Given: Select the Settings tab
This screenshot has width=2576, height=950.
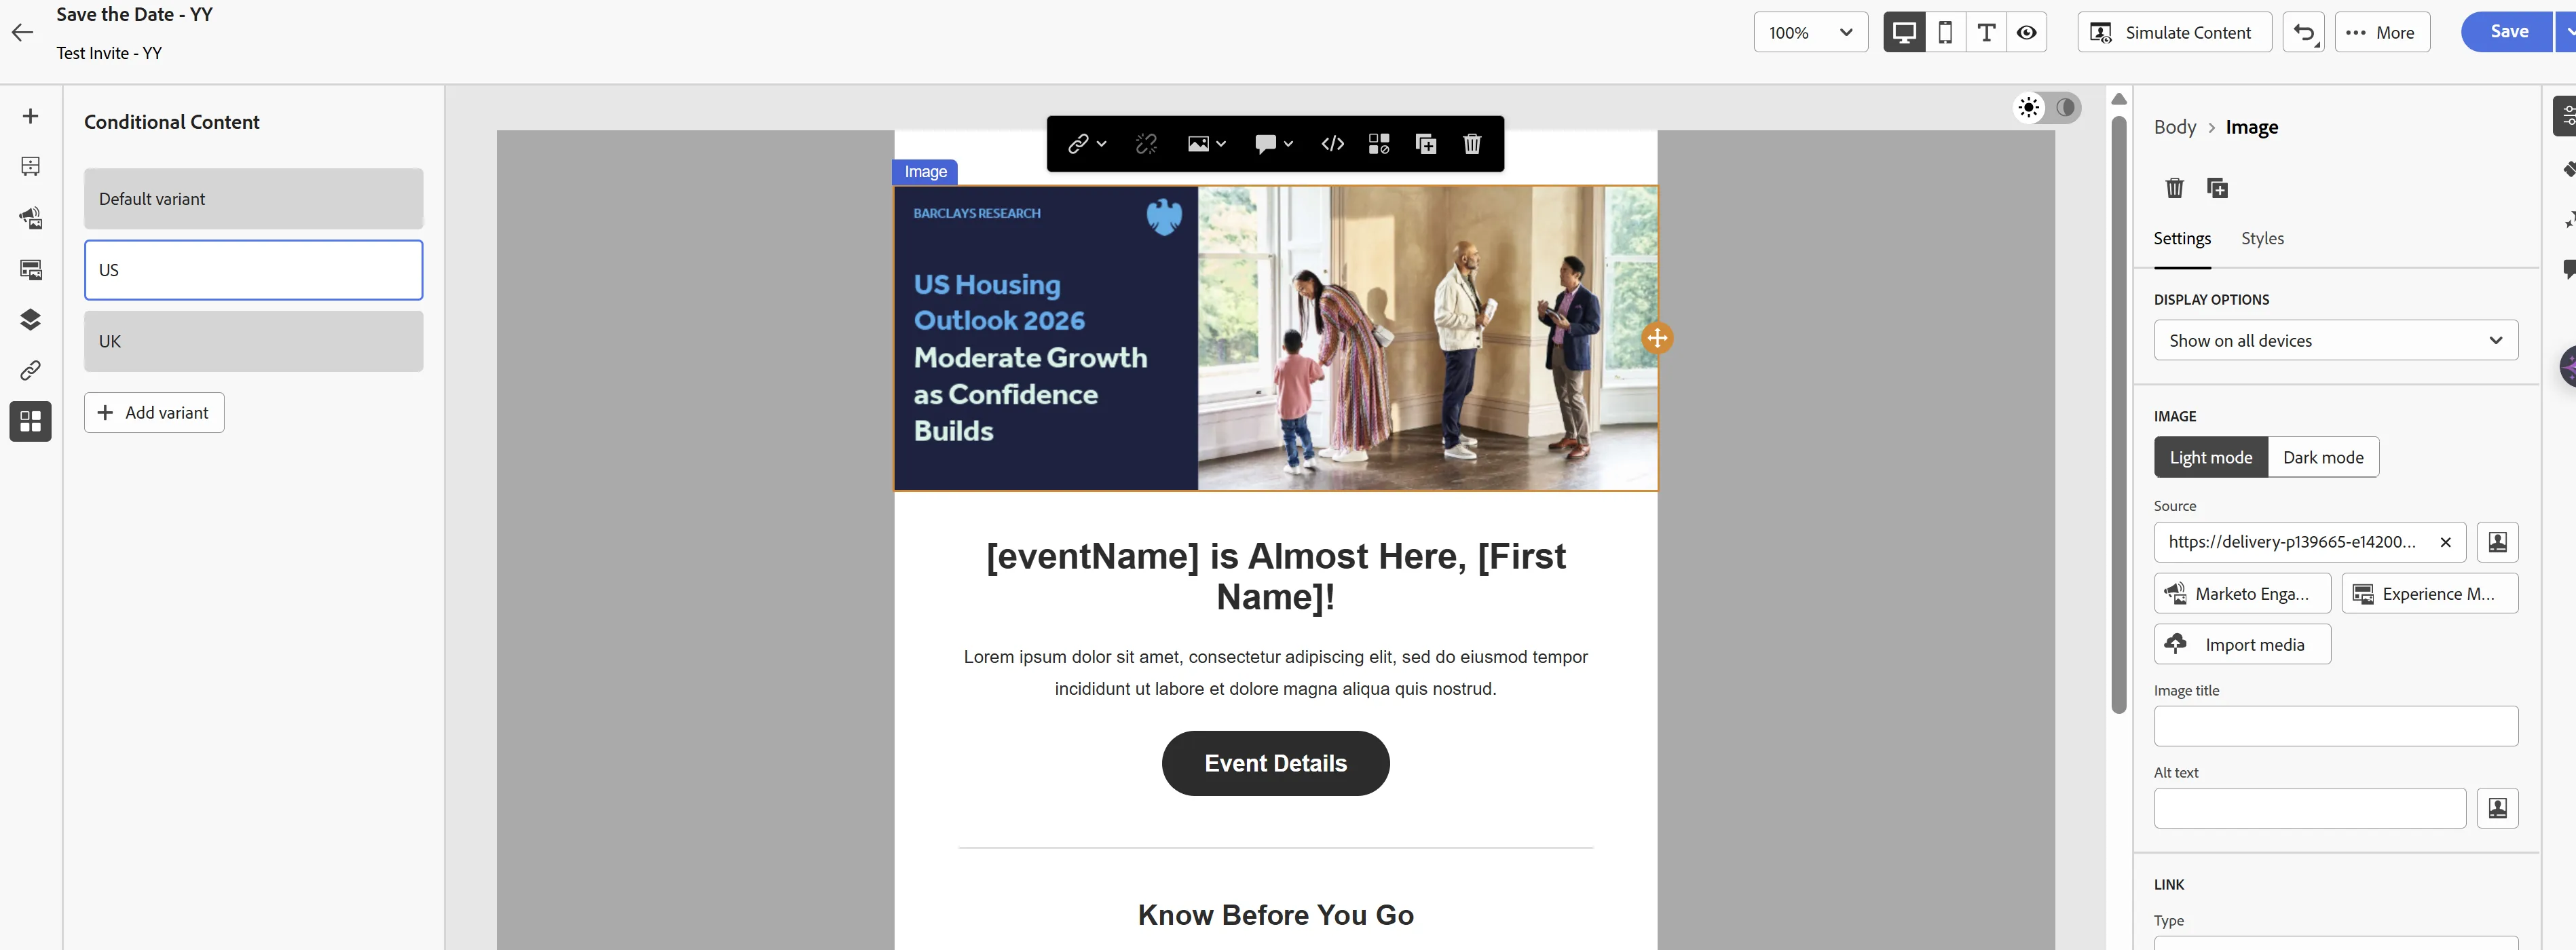Looking at the screenshot, I should point(2182,238).
